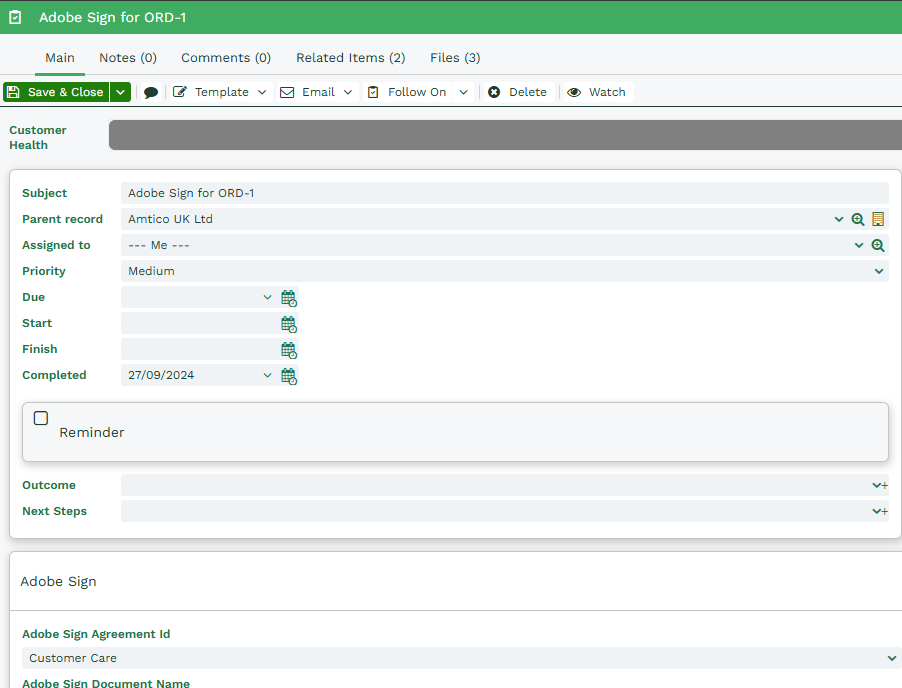Click the Watch eye icon
The image size is (902, 688).
click(x=574, y=92)
